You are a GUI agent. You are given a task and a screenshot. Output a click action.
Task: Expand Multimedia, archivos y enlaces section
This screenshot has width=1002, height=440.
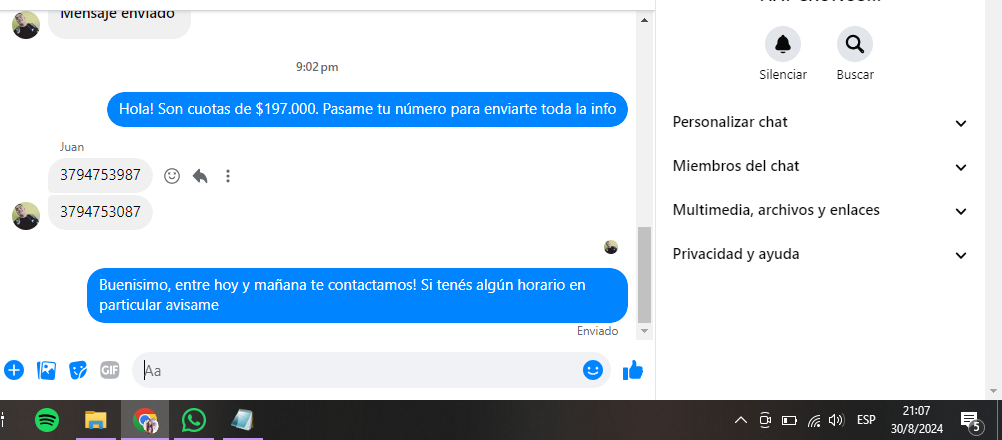pyautogui.click(x=820, y=210)
